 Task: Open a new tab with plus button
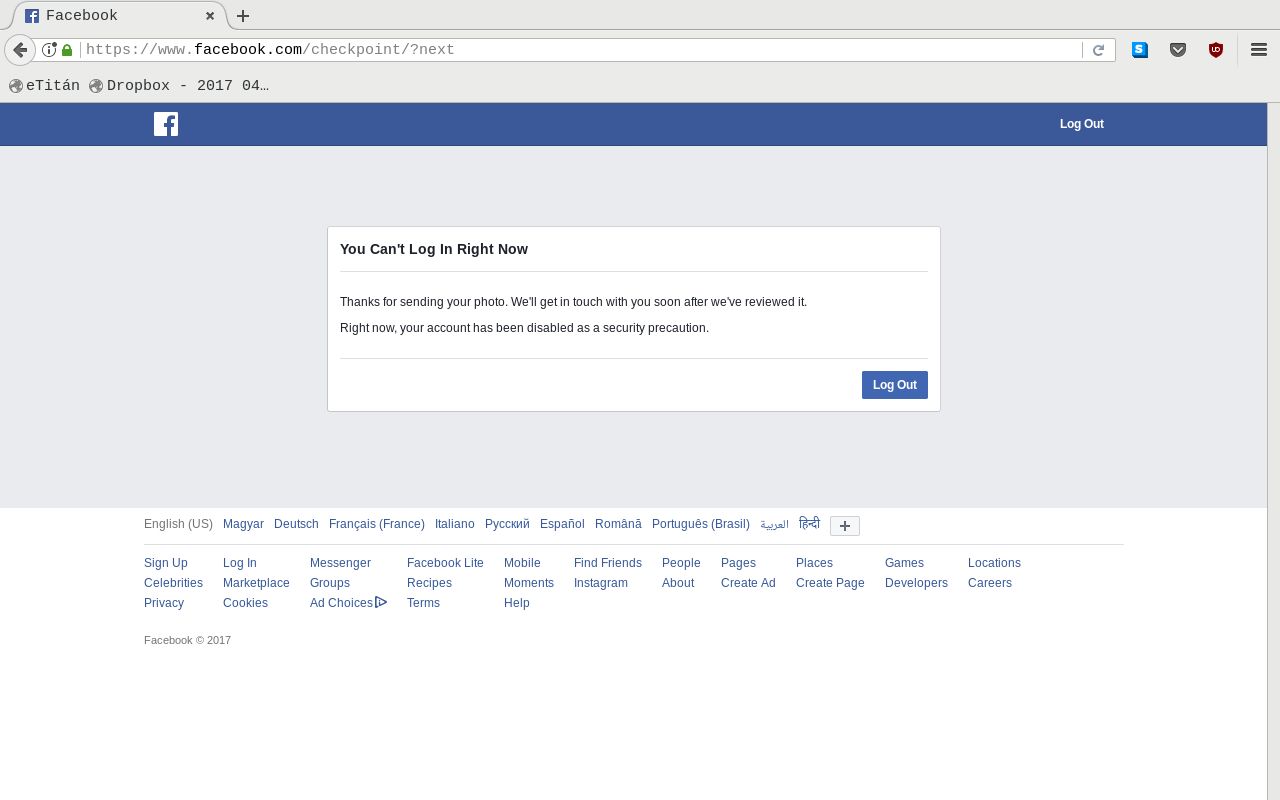(x=243, y=16)
